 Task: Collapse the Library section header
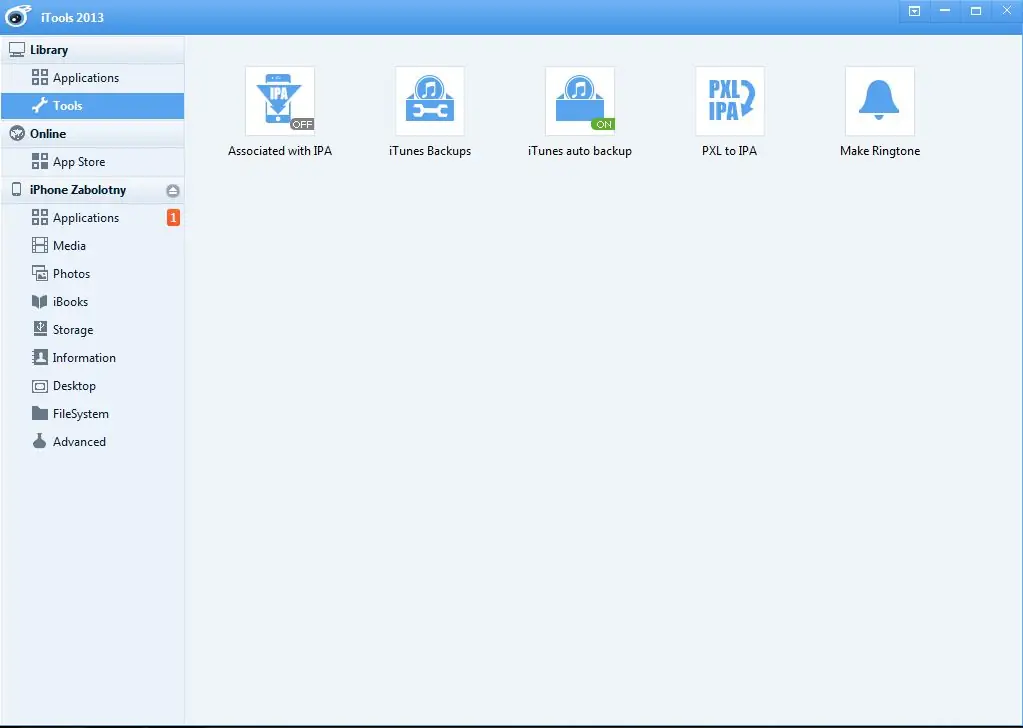coord(93,50)
